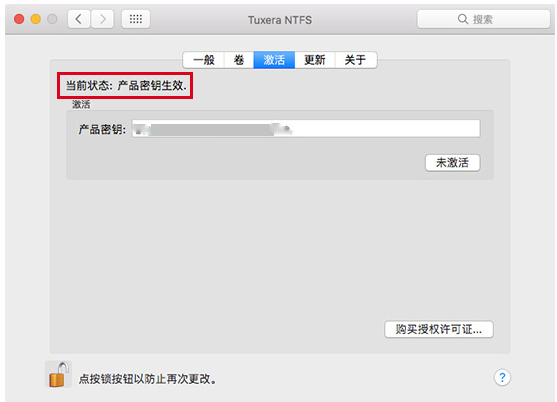Viewport: 557px width, 402px height.
Task: Select the 激活 tab
Action: pos(274,60)
